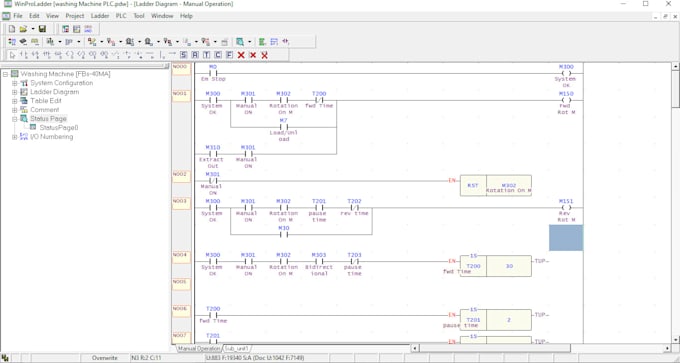Select Washing Machine [FBs-40MA] root item
The width and height of the screenshot is (680, 363).
[x=65, y=74]
